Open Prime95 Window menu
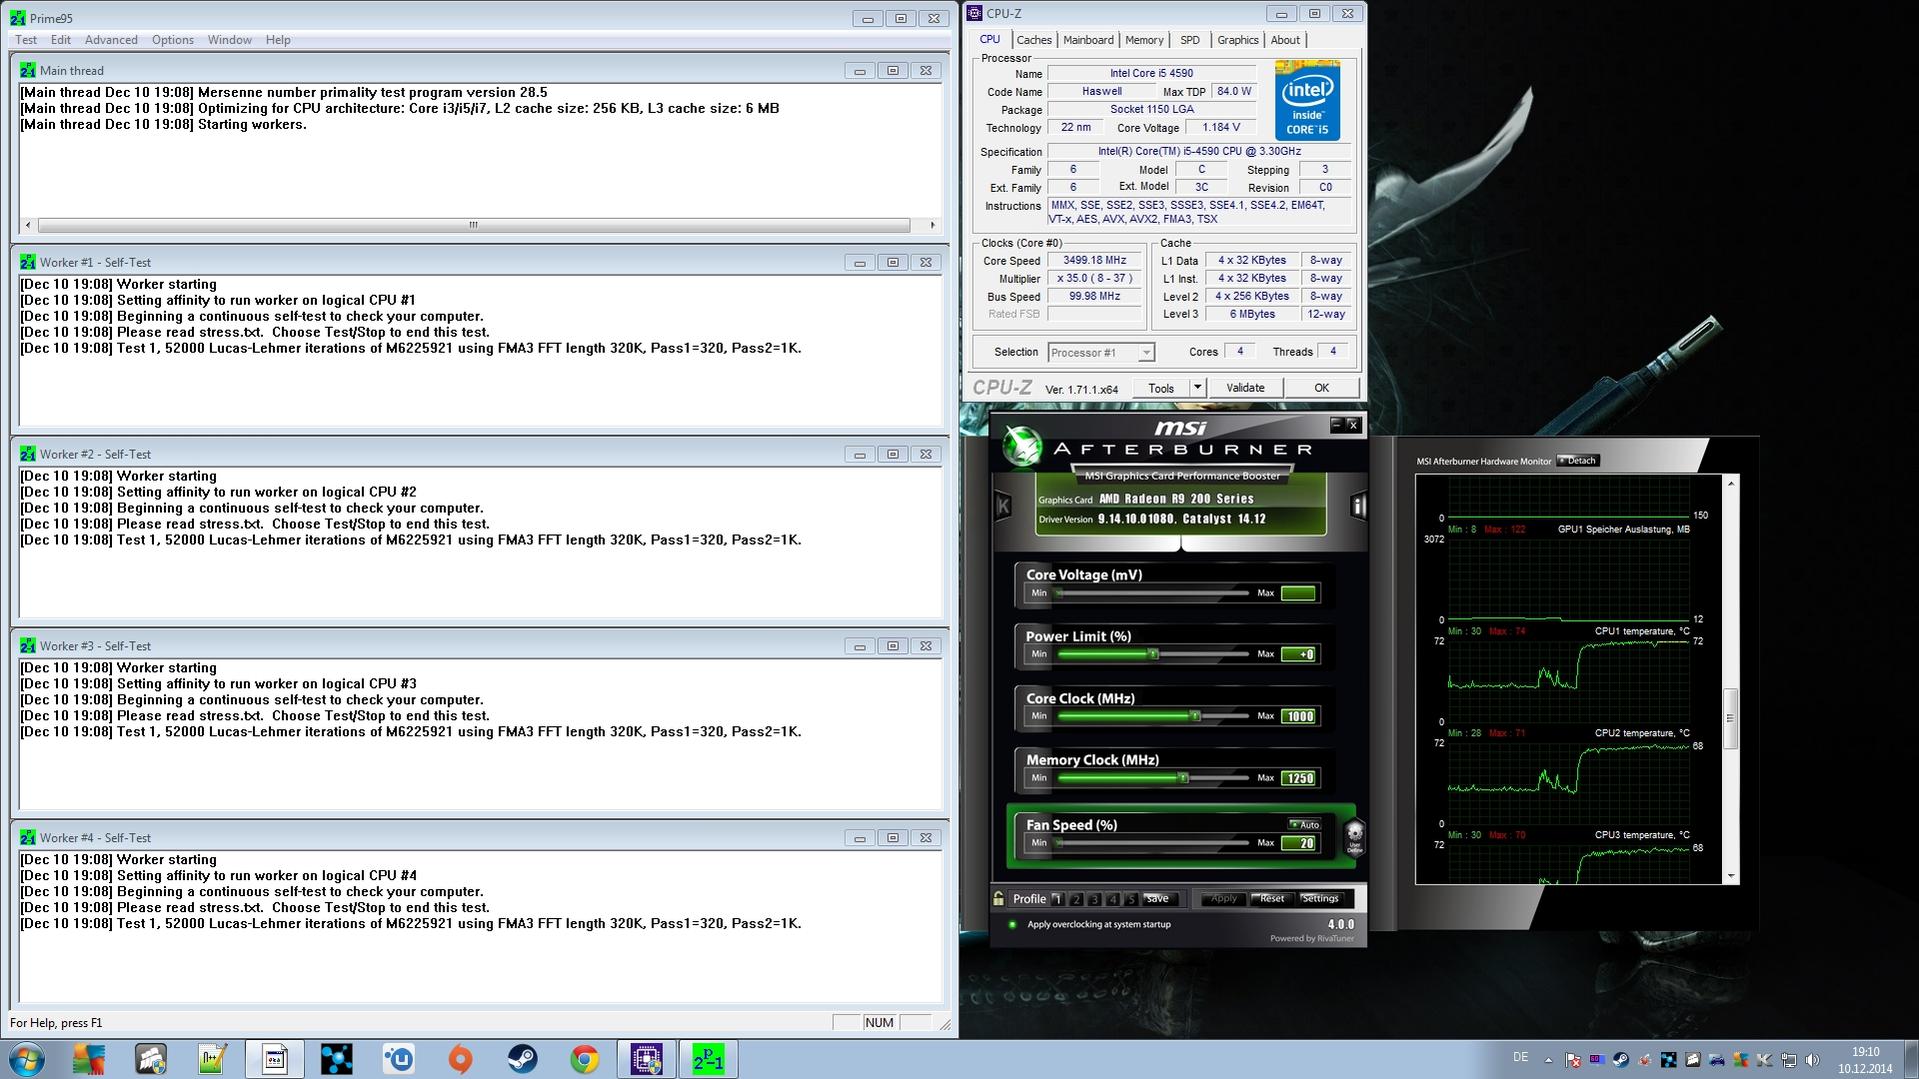 [229, 40]
